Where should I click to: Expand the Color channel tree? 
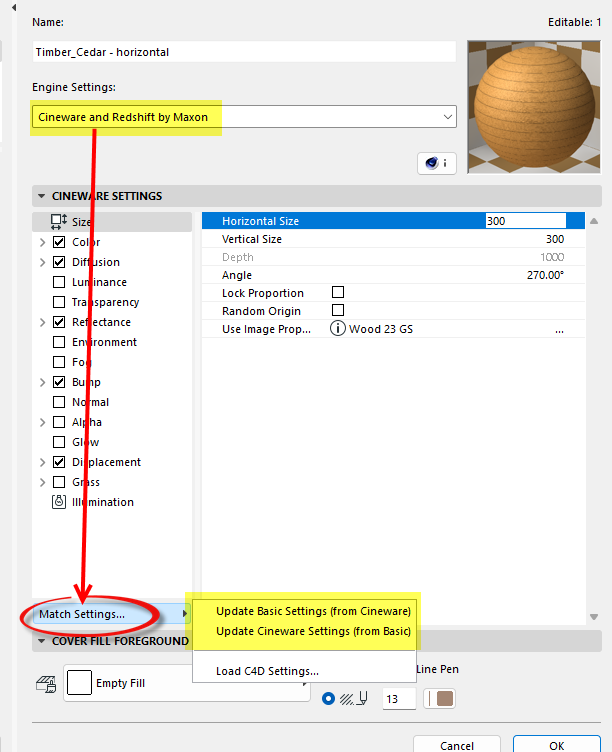(x=42, y=242)
